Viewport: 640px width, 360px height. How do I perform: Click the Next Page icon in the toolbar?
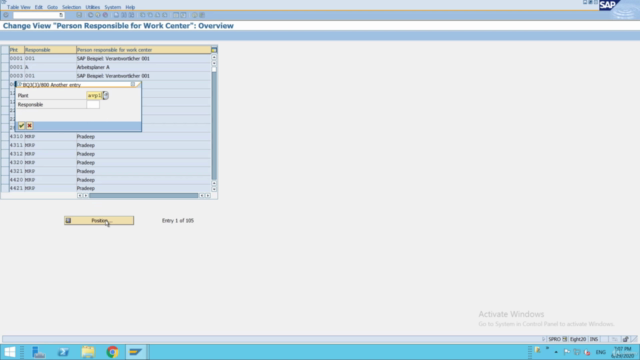pos(157,15)
